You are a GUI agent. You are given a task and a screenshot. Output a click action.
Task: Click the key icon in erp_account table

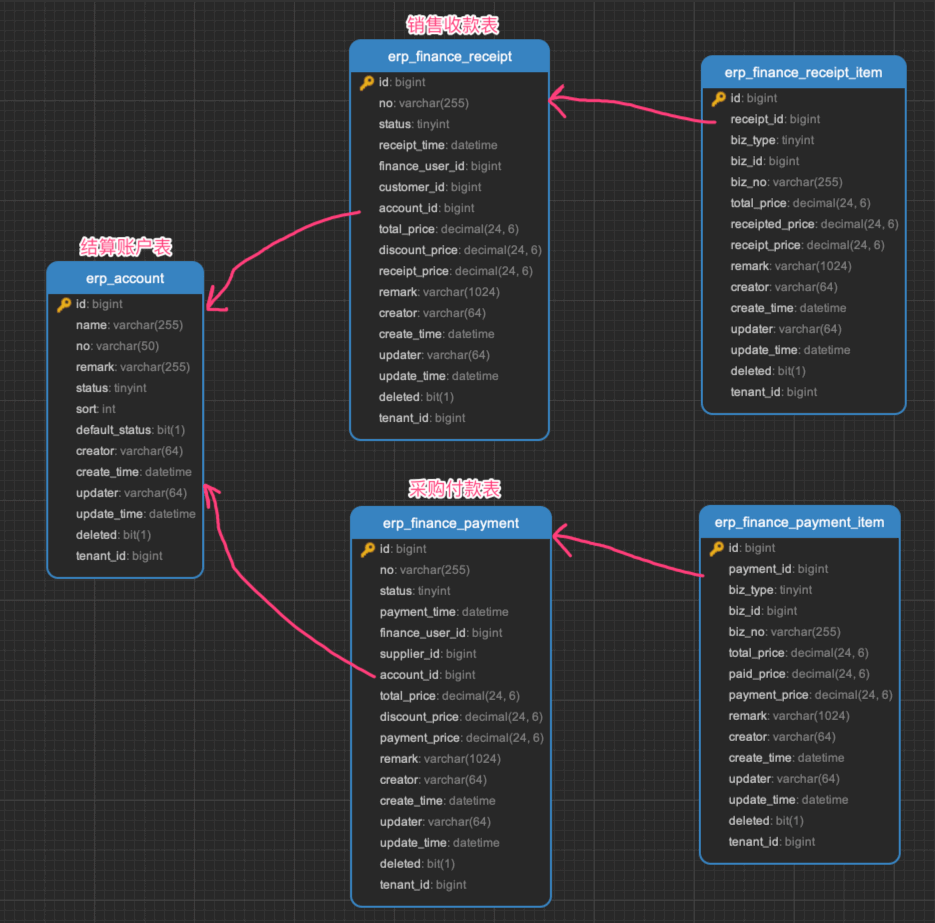coord(64,304)
